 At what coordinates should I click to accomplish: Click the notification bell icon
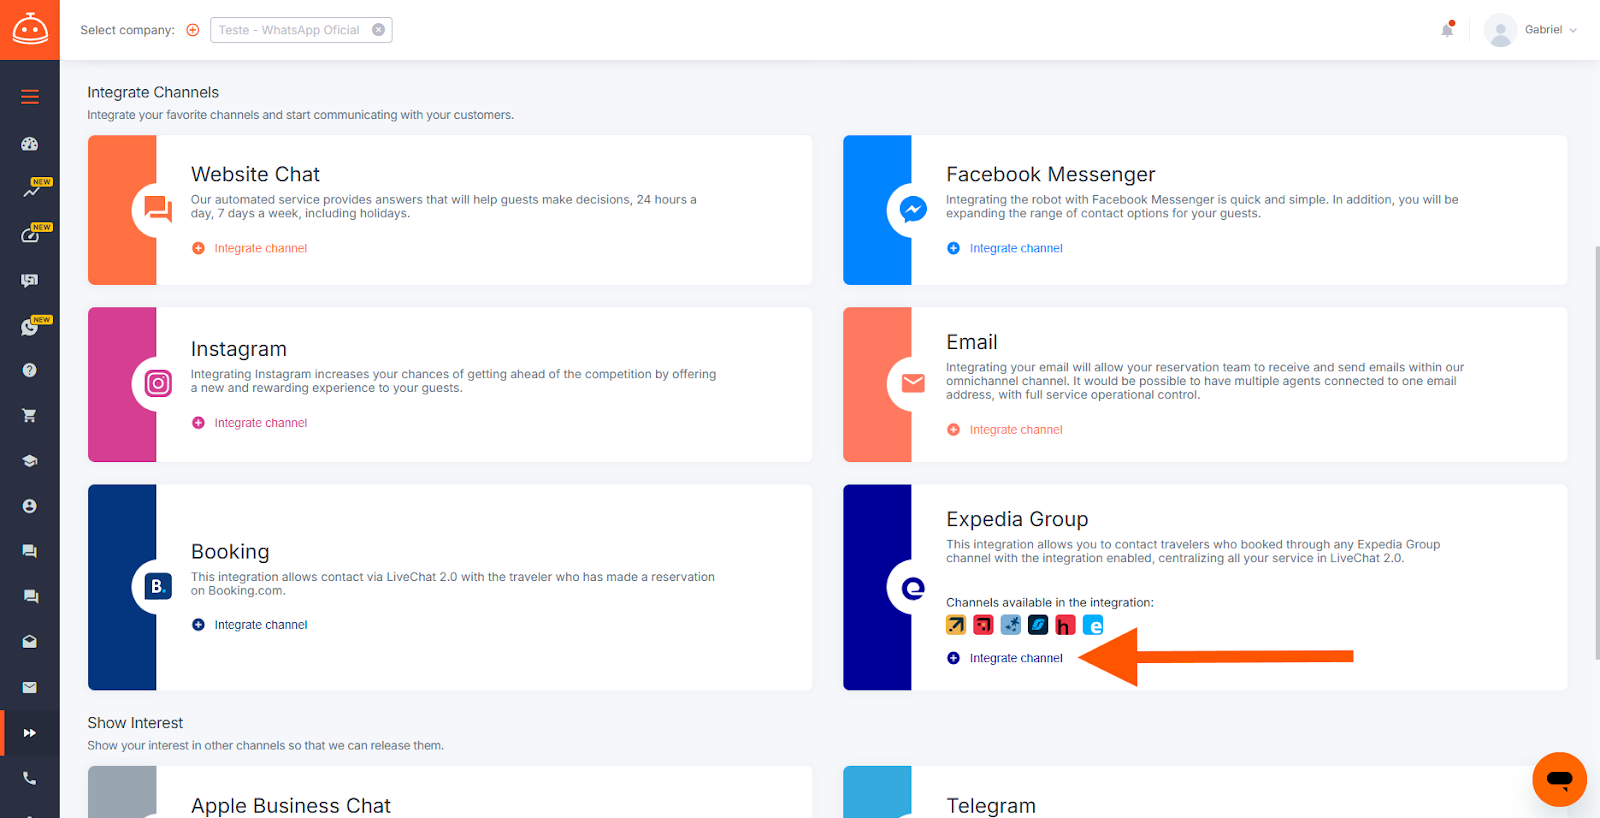pos(1447,30)
